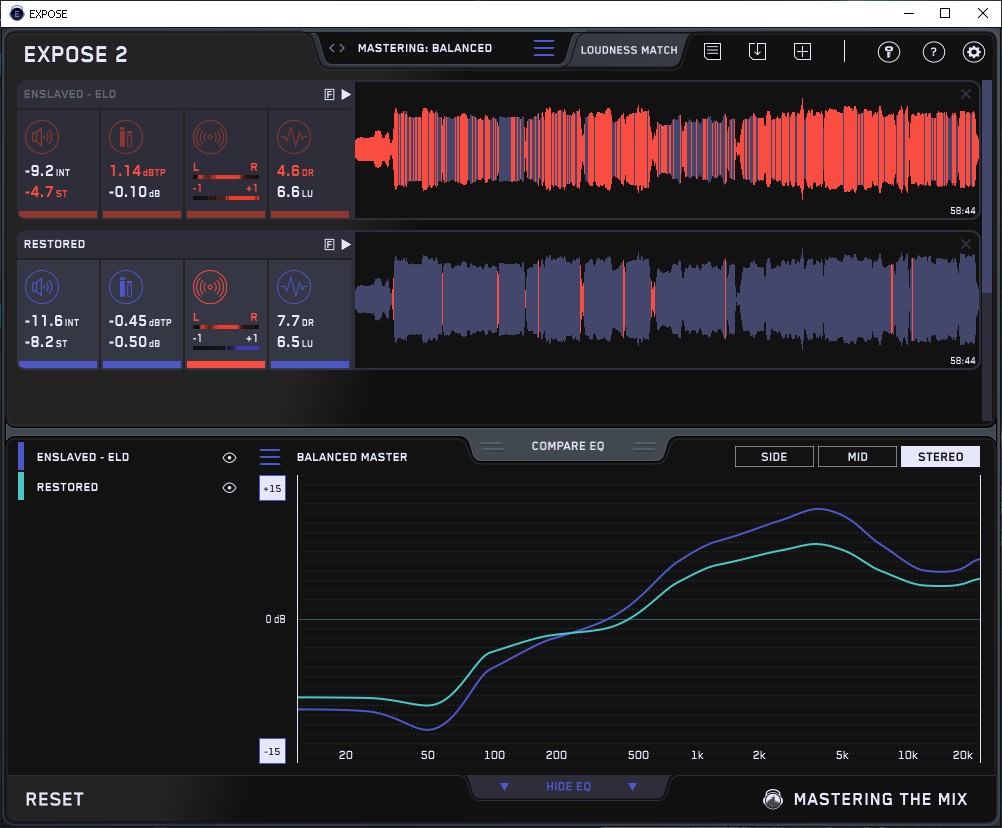Click the Reset button
Image resolution: width=1002 pixels, height=828 pixels.
coord(54,799)
